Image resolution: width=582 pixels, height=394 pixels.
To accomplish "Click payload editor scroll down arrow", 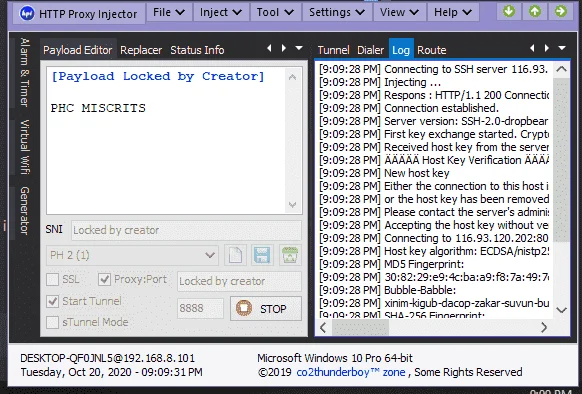I will (x=292, y=205).
